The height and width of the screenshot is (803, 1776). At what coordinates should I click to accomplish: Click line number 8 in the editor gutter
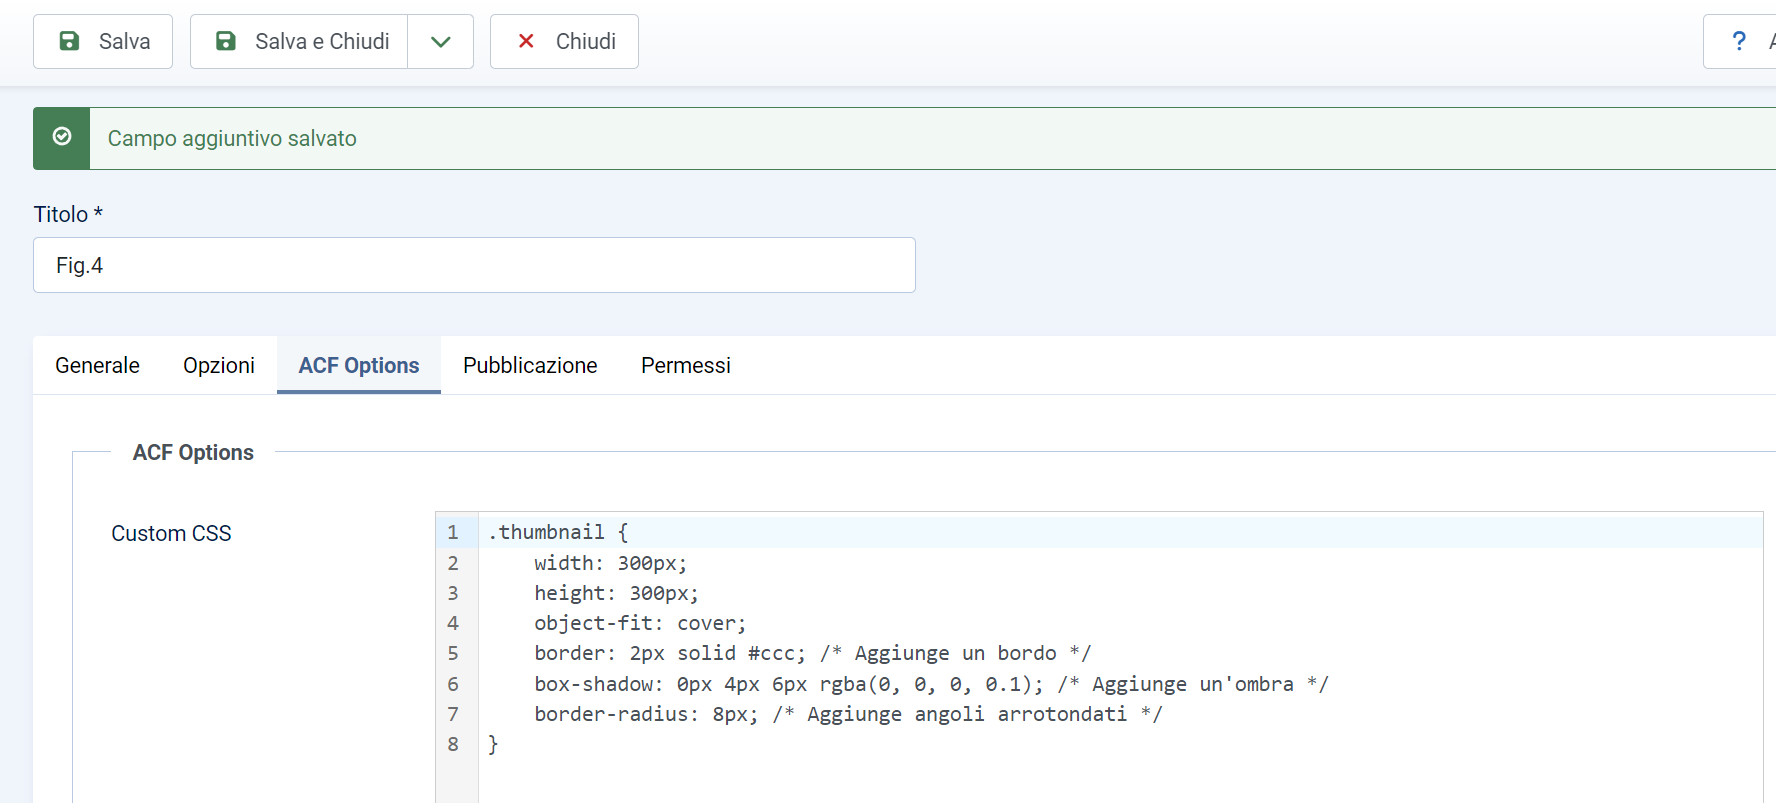click(453, 744)
